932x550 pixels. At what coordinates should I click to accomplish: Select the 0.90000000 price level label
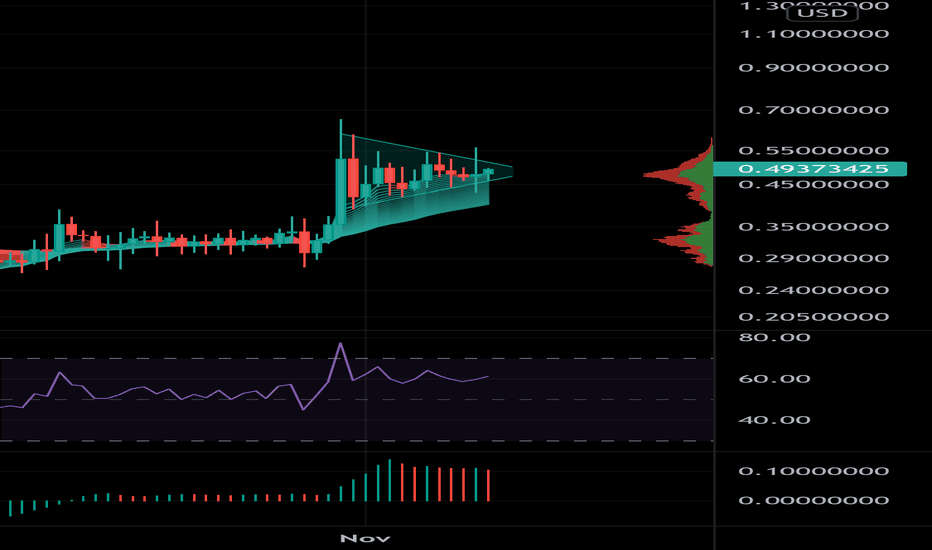click(814, 68)
